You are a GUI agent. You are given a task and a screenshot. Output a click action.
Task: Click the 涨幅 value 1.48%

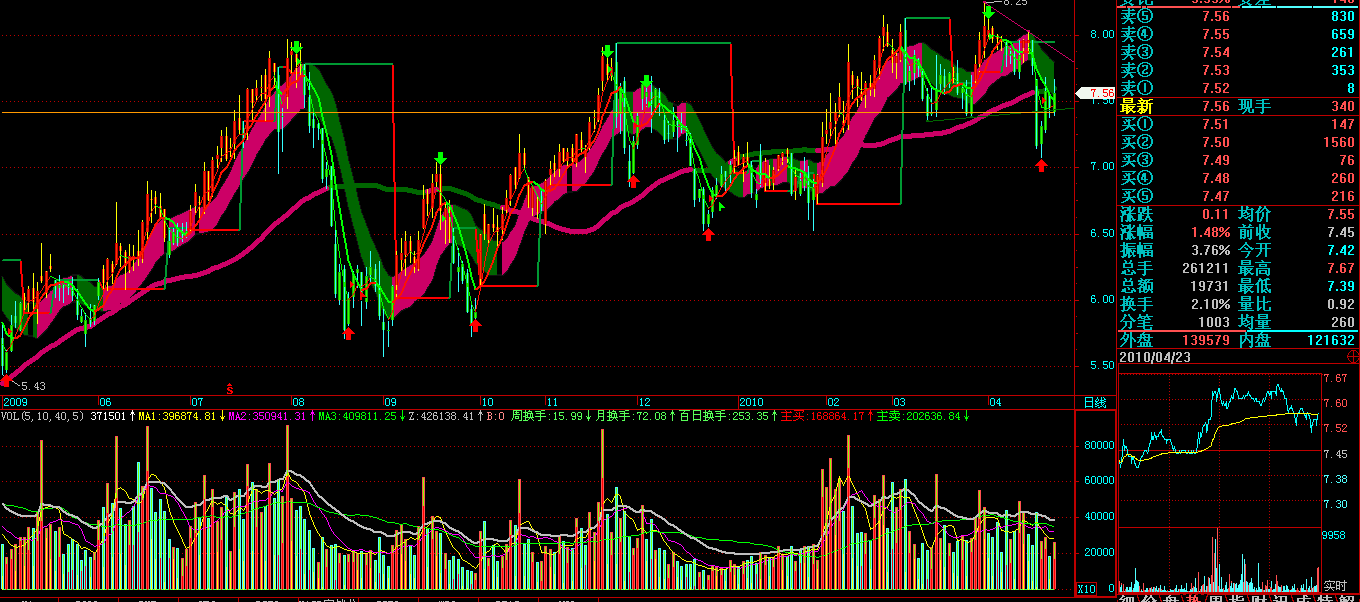click(1211, 232)
